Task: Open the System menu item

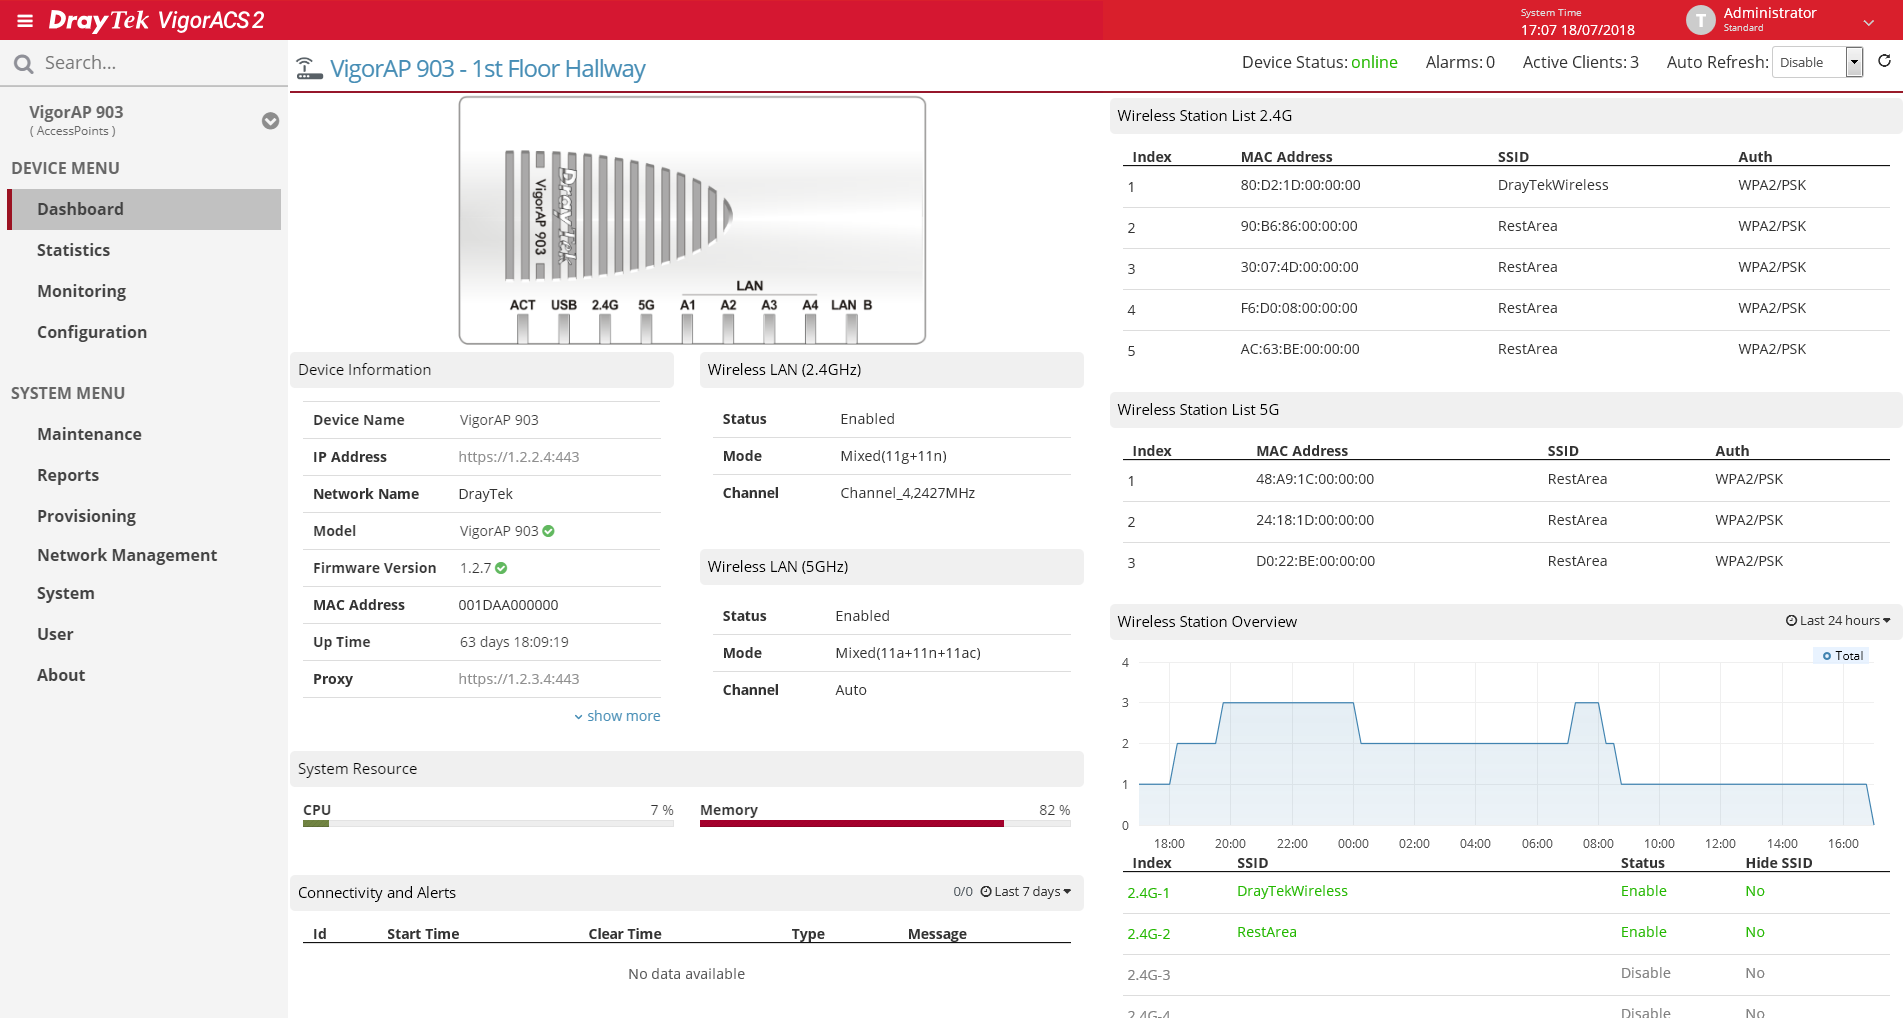Action: tap(66, 593)
